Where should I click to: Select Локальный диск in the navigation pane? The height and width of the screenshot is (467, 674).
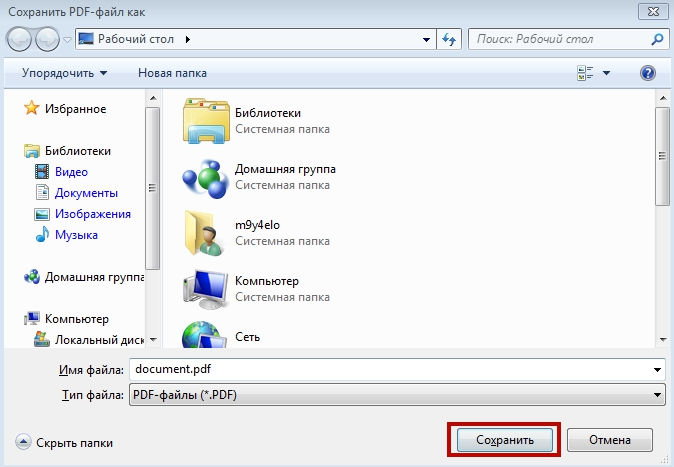[x=100, y=340]
